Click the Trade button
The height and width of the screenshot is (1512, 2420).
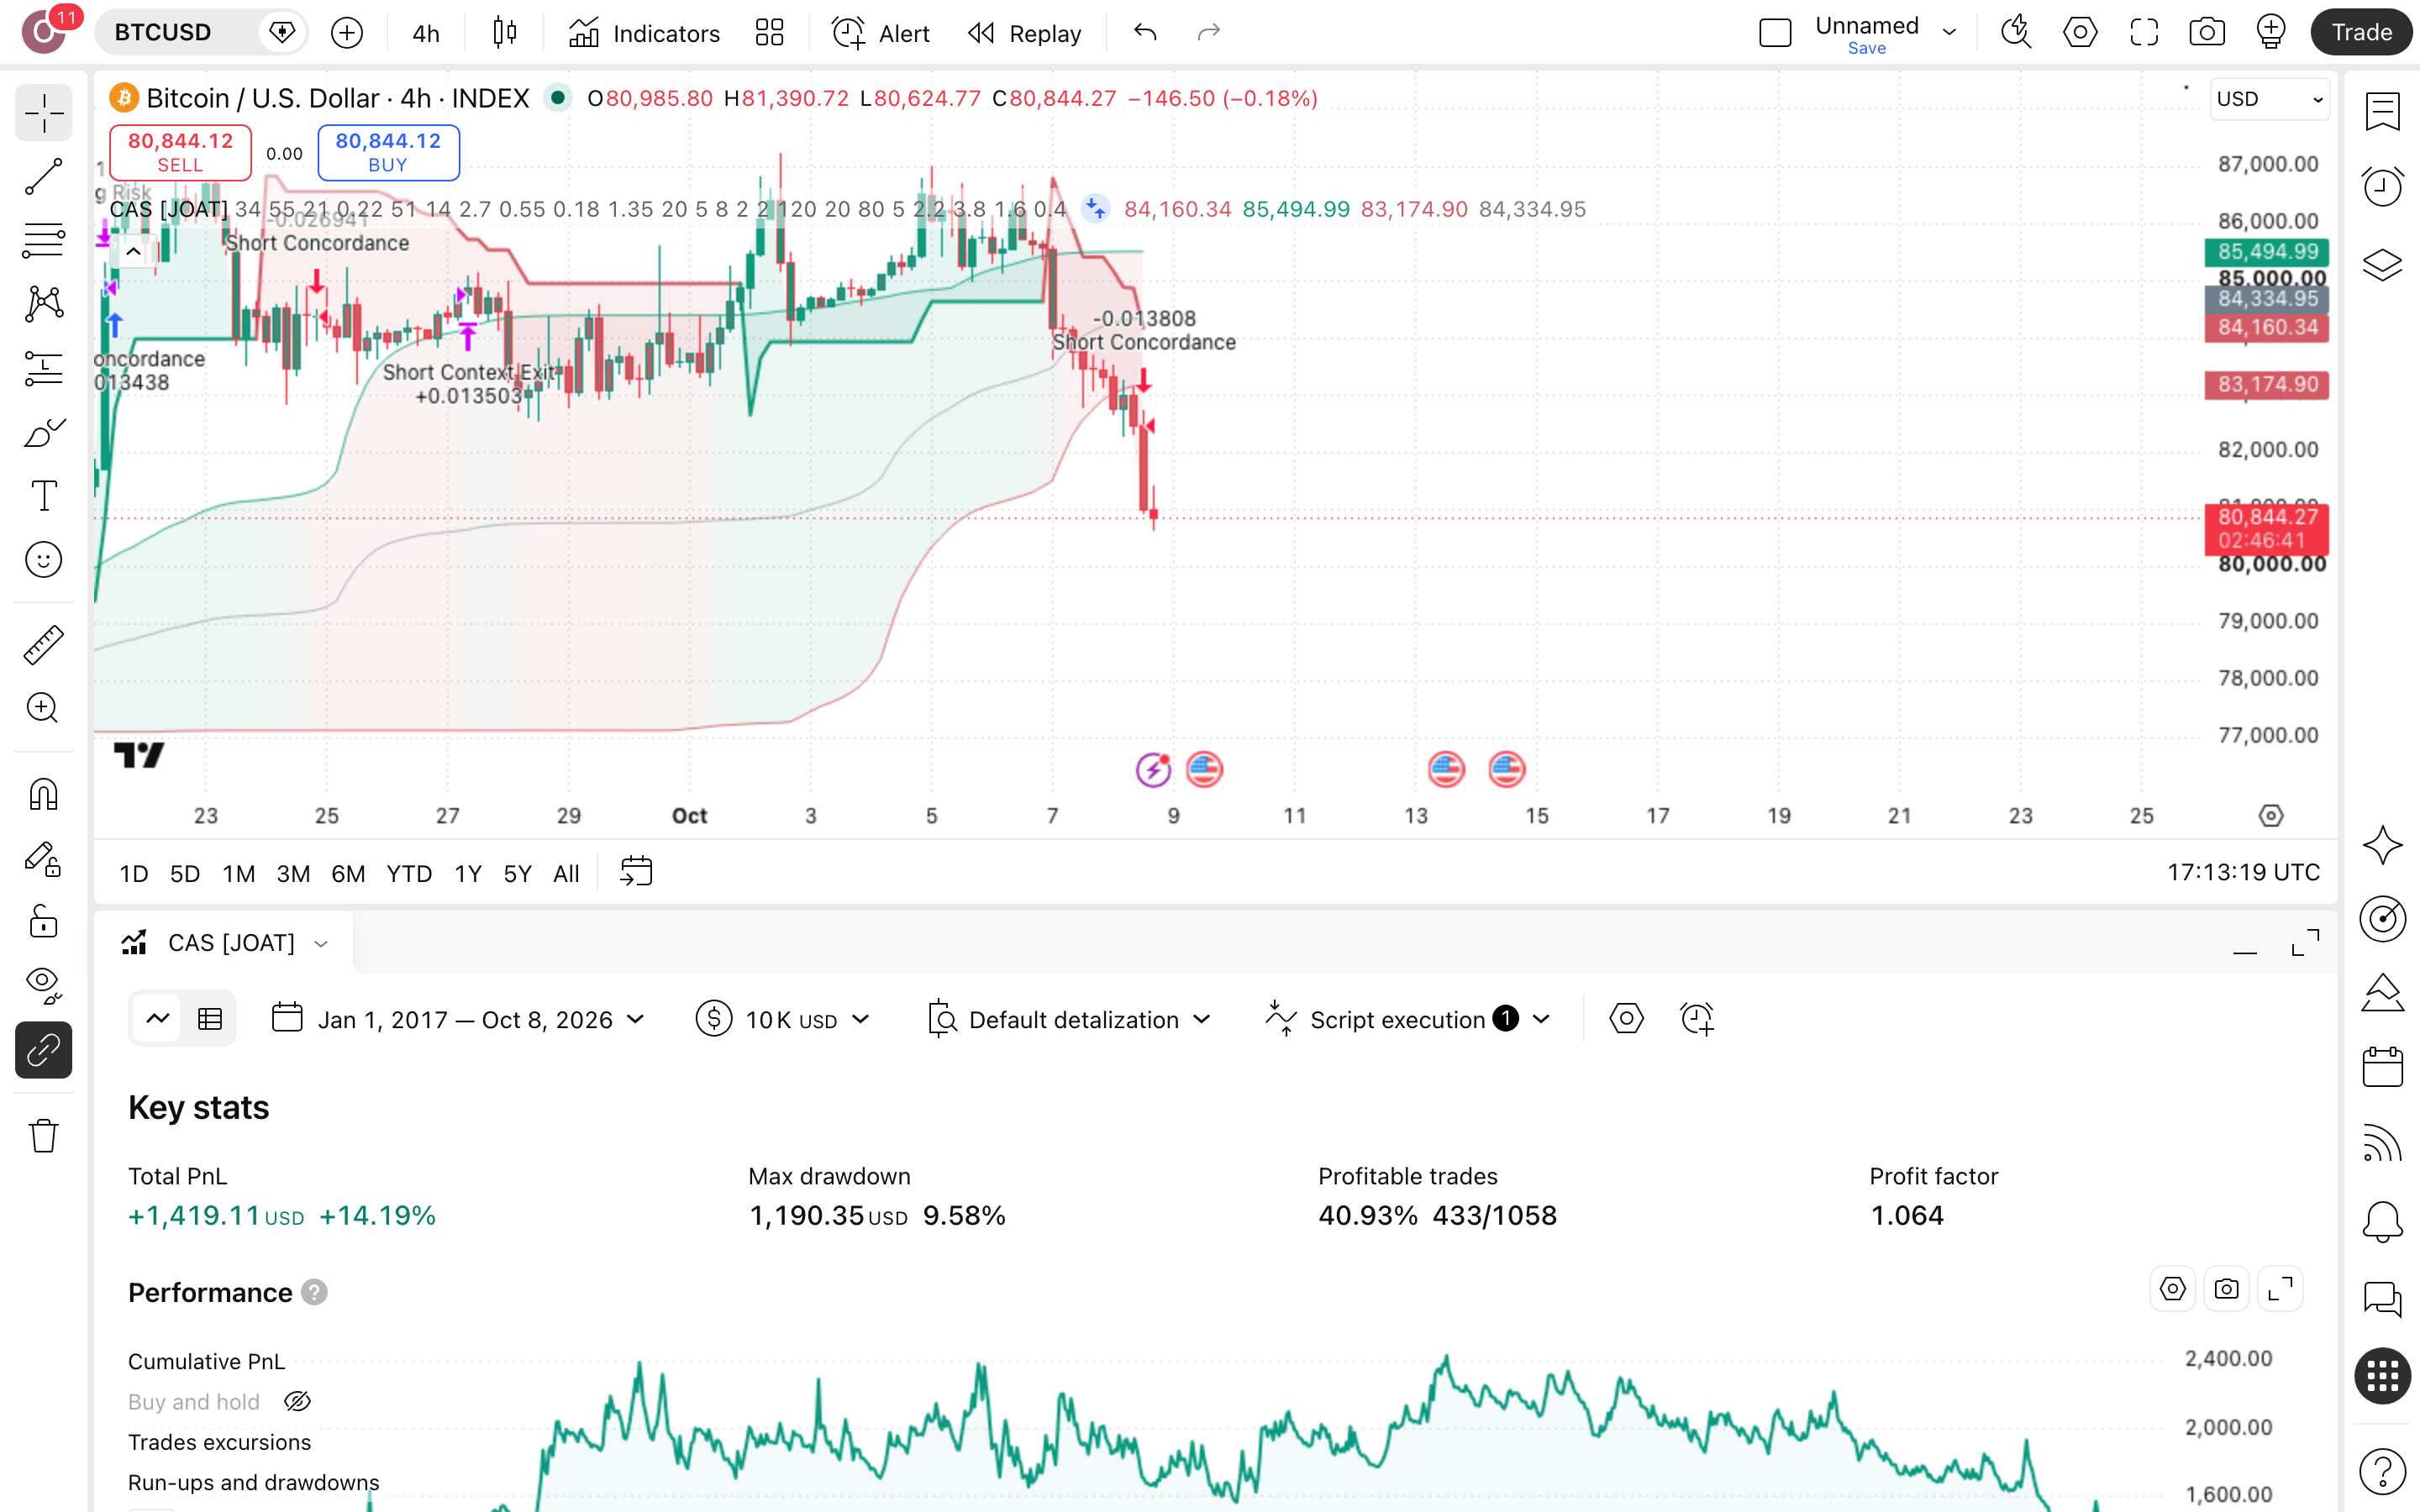pos(2361,33)
